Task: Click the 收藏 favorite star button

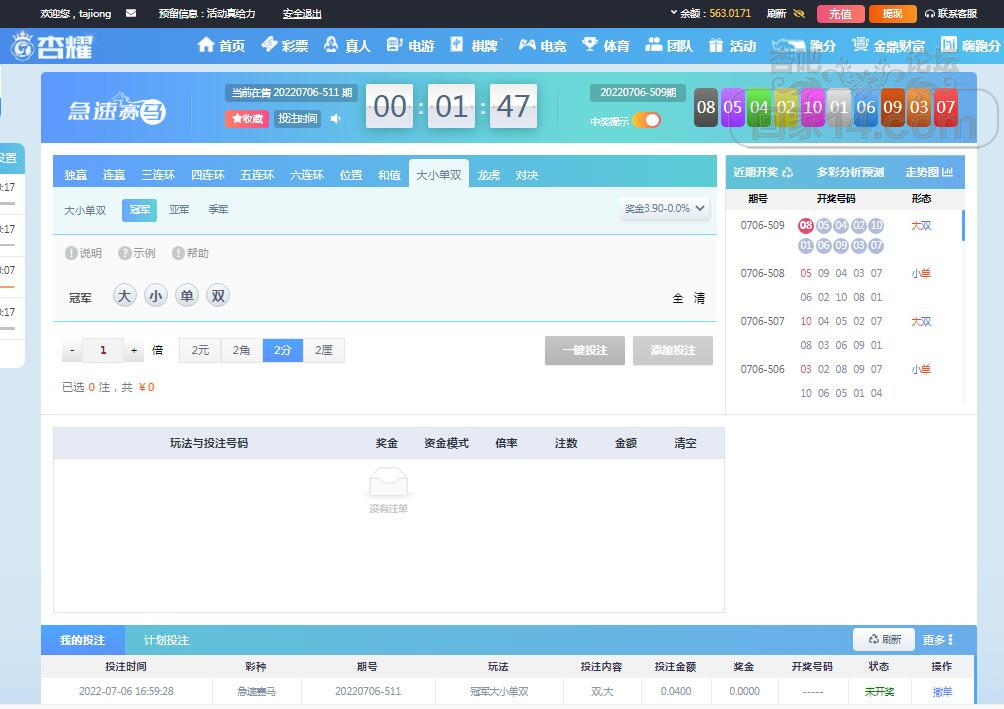Action: [246, 119]
